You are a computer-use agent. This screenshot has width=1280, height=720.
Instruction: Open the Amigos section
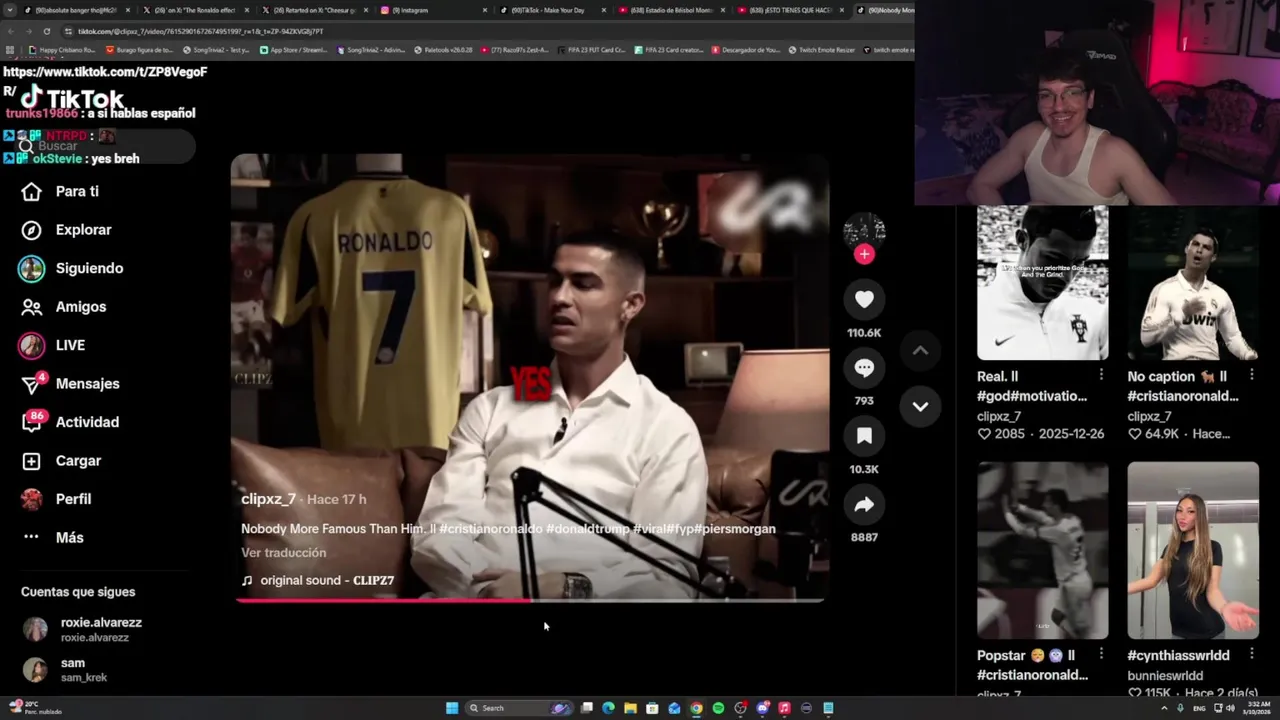click(x=64, y=307)
